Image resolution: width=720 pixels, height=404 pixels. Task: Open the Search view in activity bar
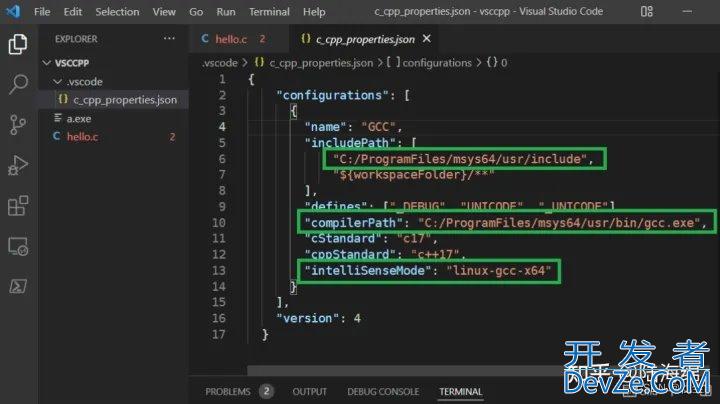tap(18, 84)
